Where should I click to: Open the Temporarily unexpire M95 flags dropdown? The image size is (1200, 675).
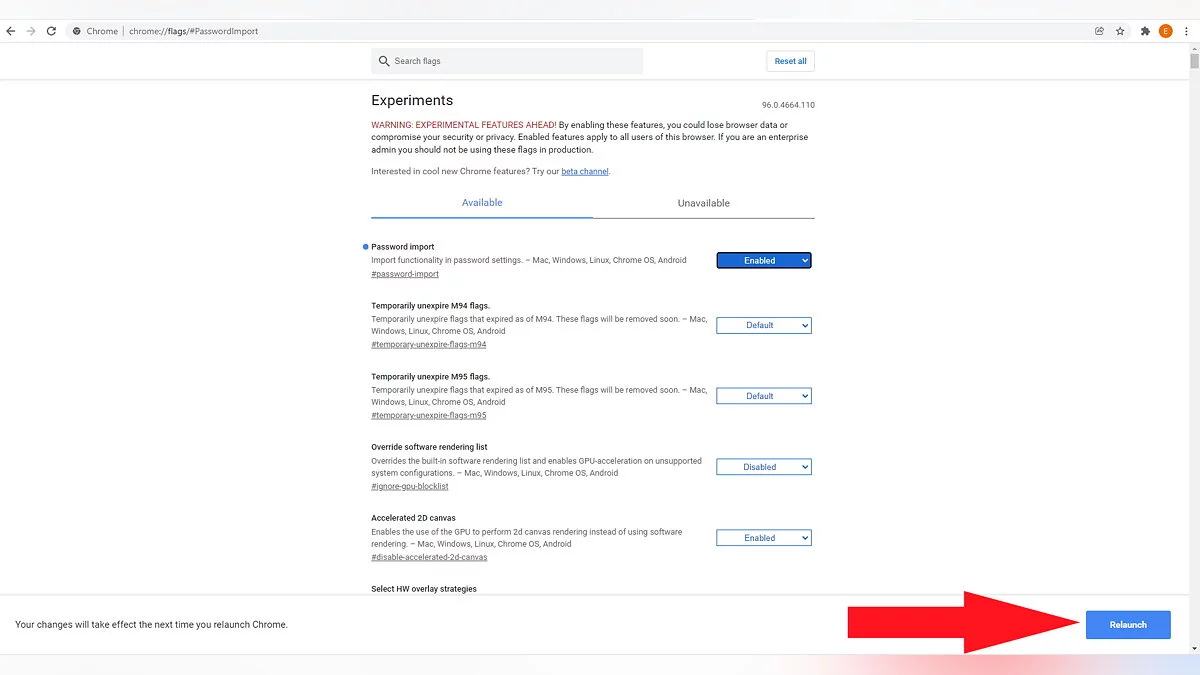(764, 396)
